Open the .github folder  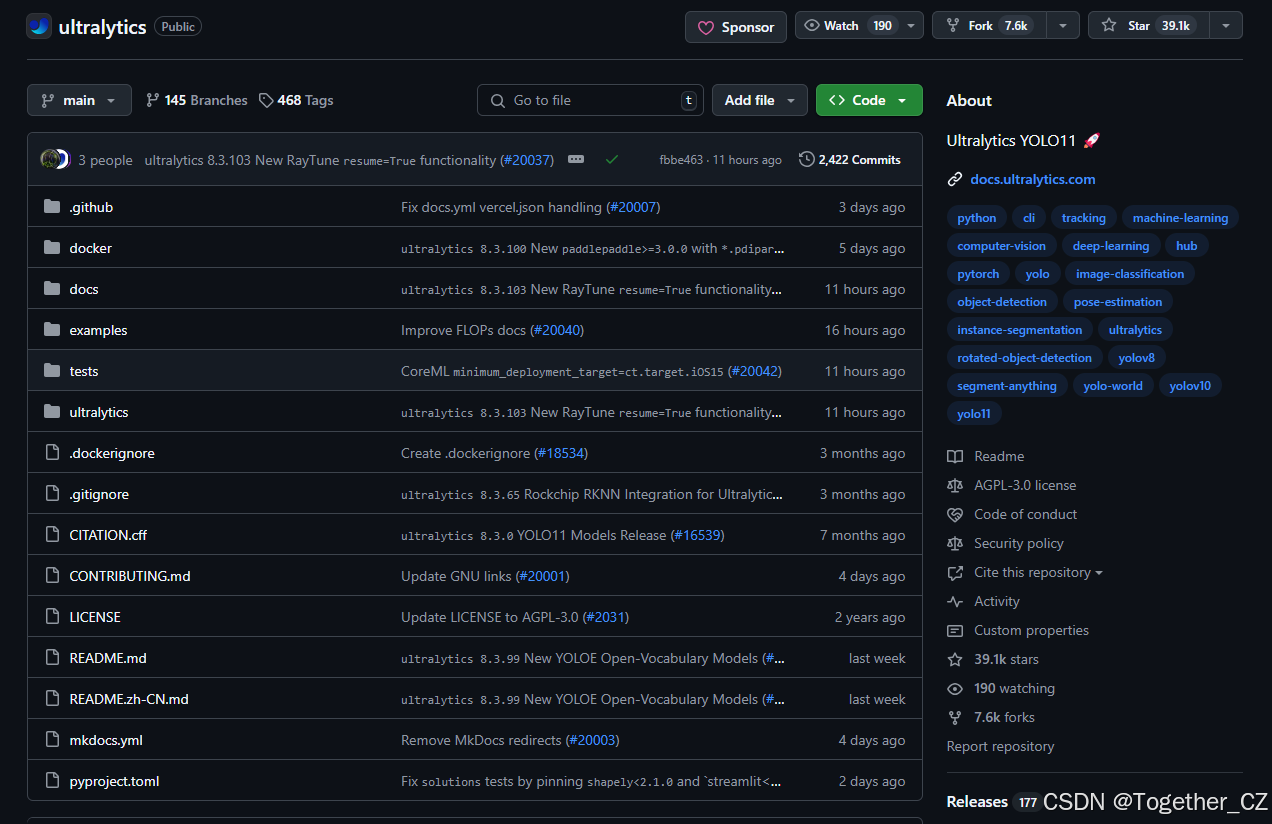91,207
